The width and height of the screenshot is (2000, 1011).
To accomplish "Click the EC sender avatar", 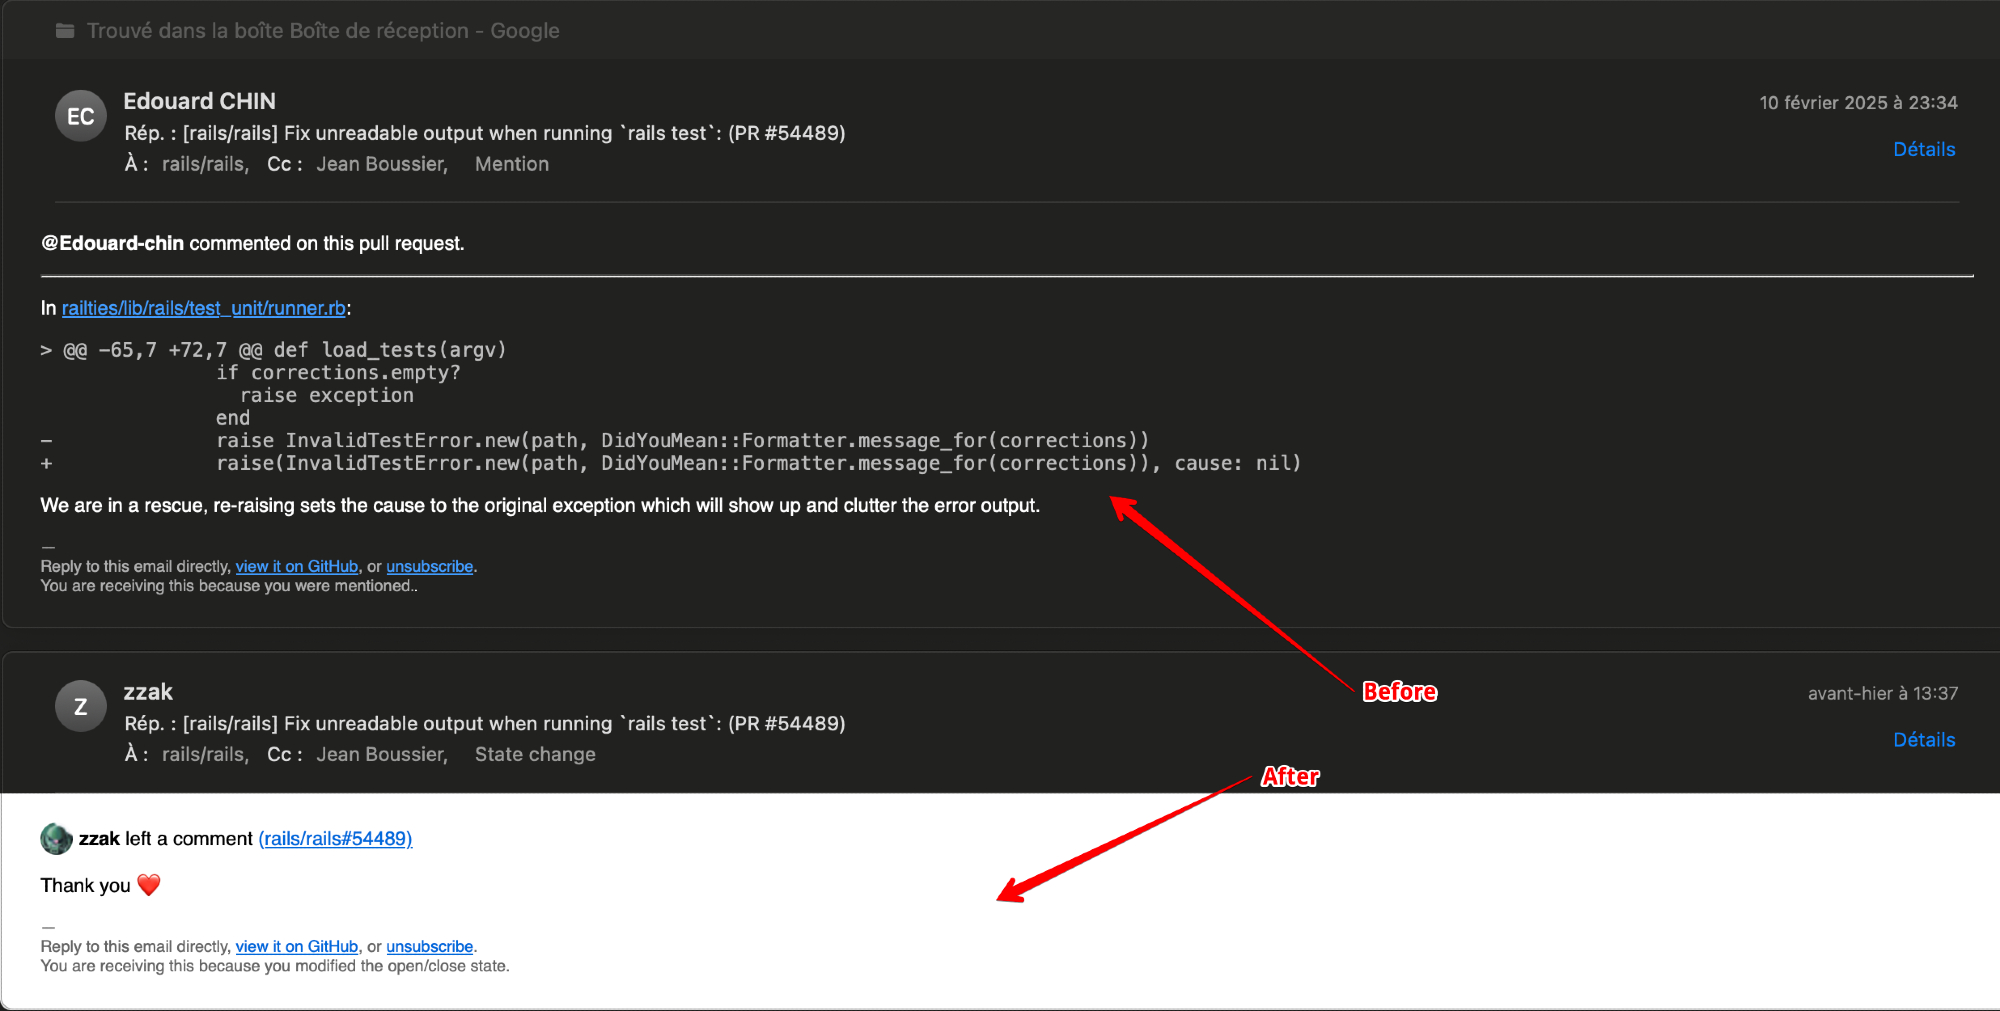I will click(x=80, y=116).
